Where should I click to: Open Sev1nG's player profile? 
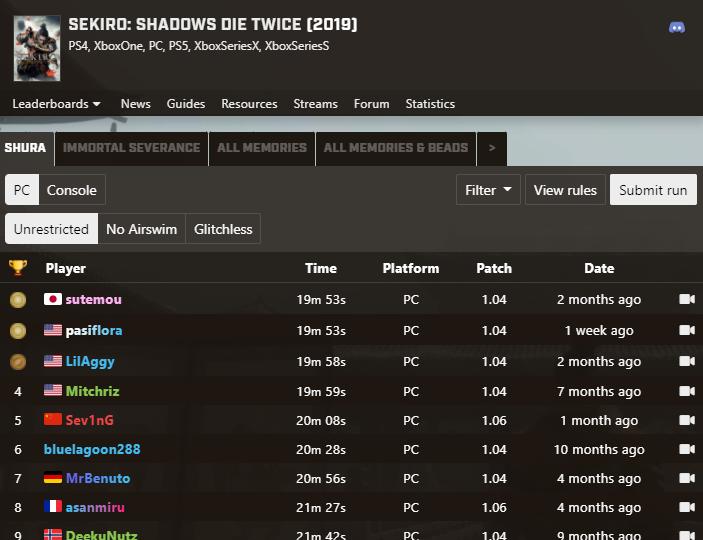tap(90, 420)
